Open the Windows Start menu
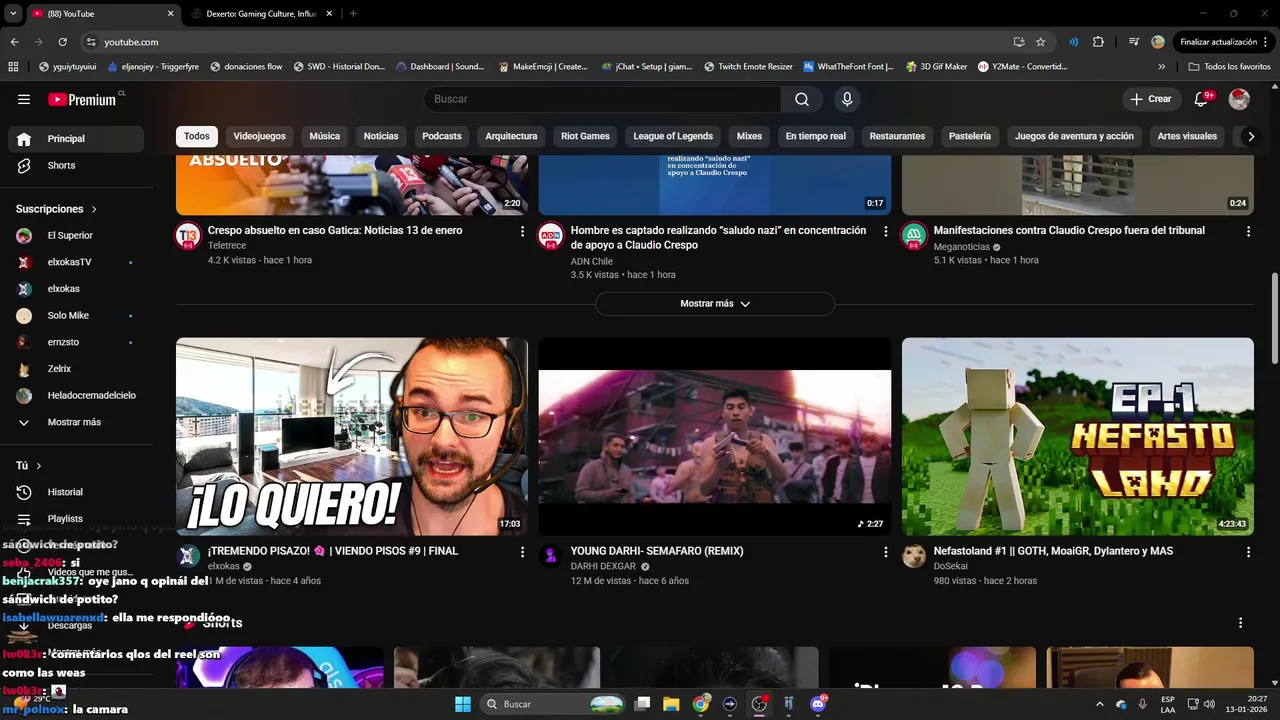The height and width of the screenshot is (720, 1280). coord(462,704)
